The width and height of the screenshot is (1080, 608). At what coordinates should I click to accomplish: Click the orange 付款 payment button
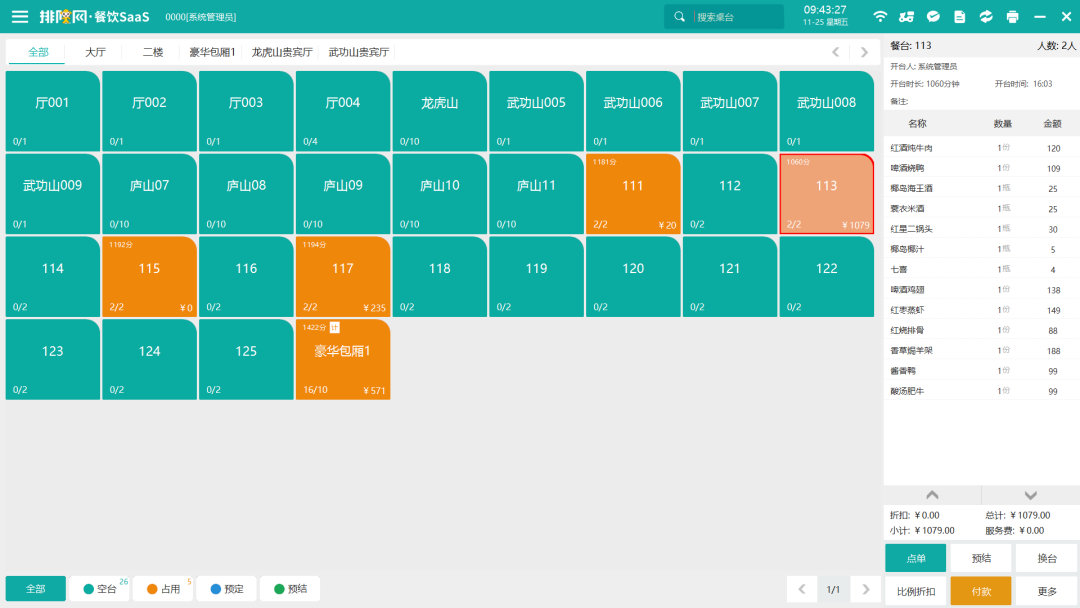click(980, 591)
